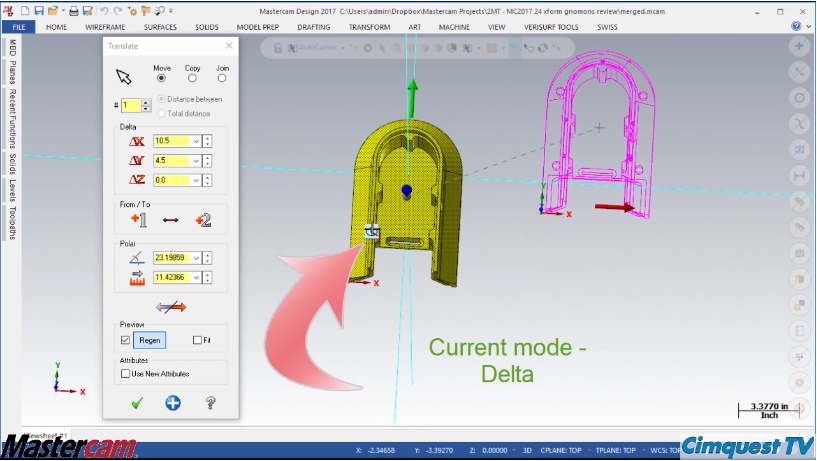The height and width of the screenshot is (461, 817).
Task: Click the To point +2 icon
Action: click(x=203, y=220)
